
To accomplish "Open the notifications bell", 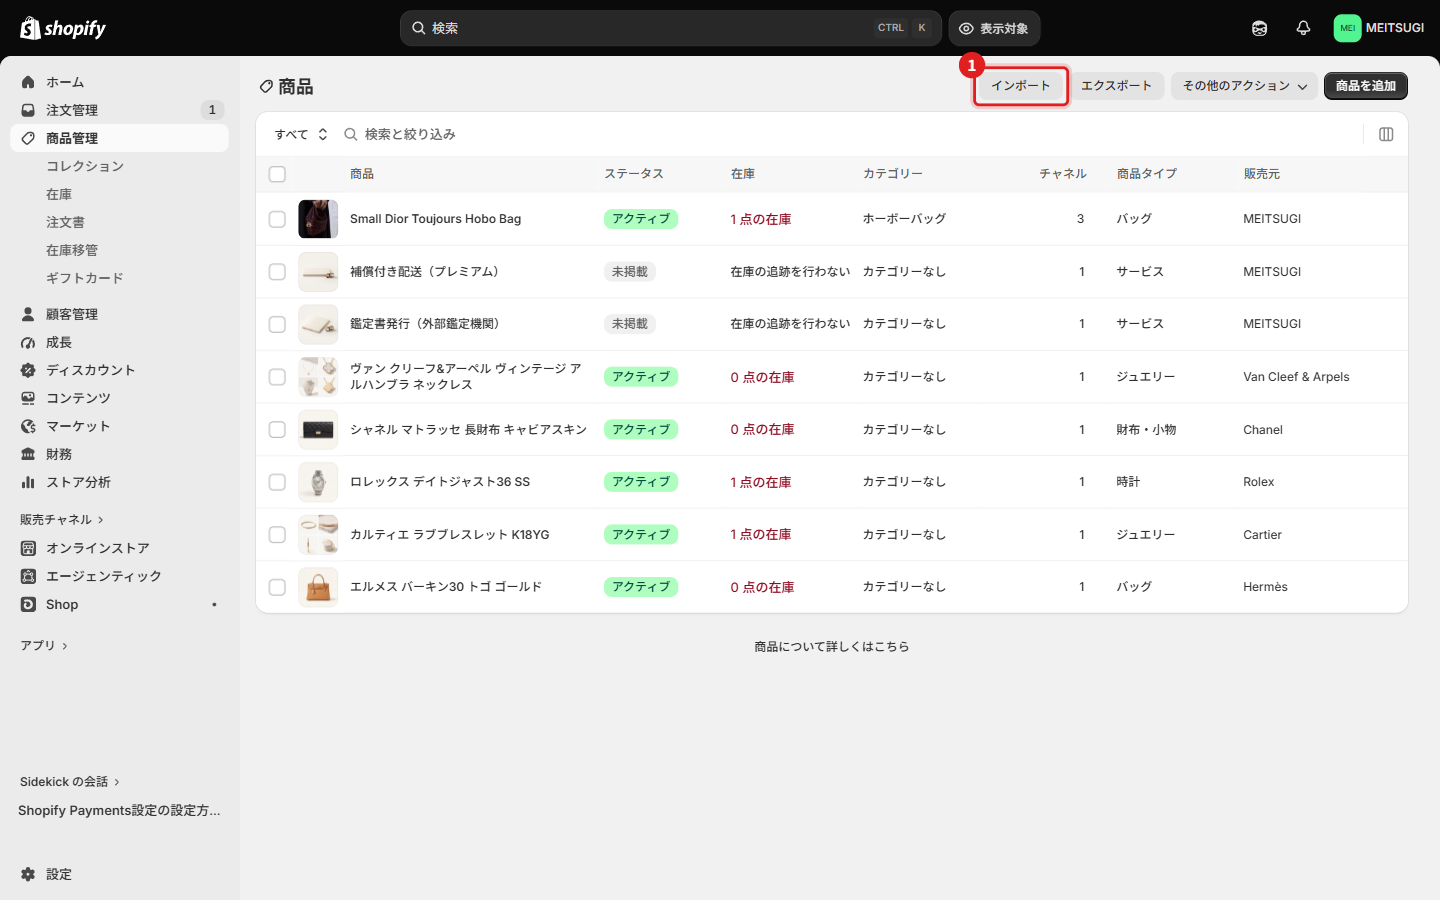I will tap(1303, 28).
